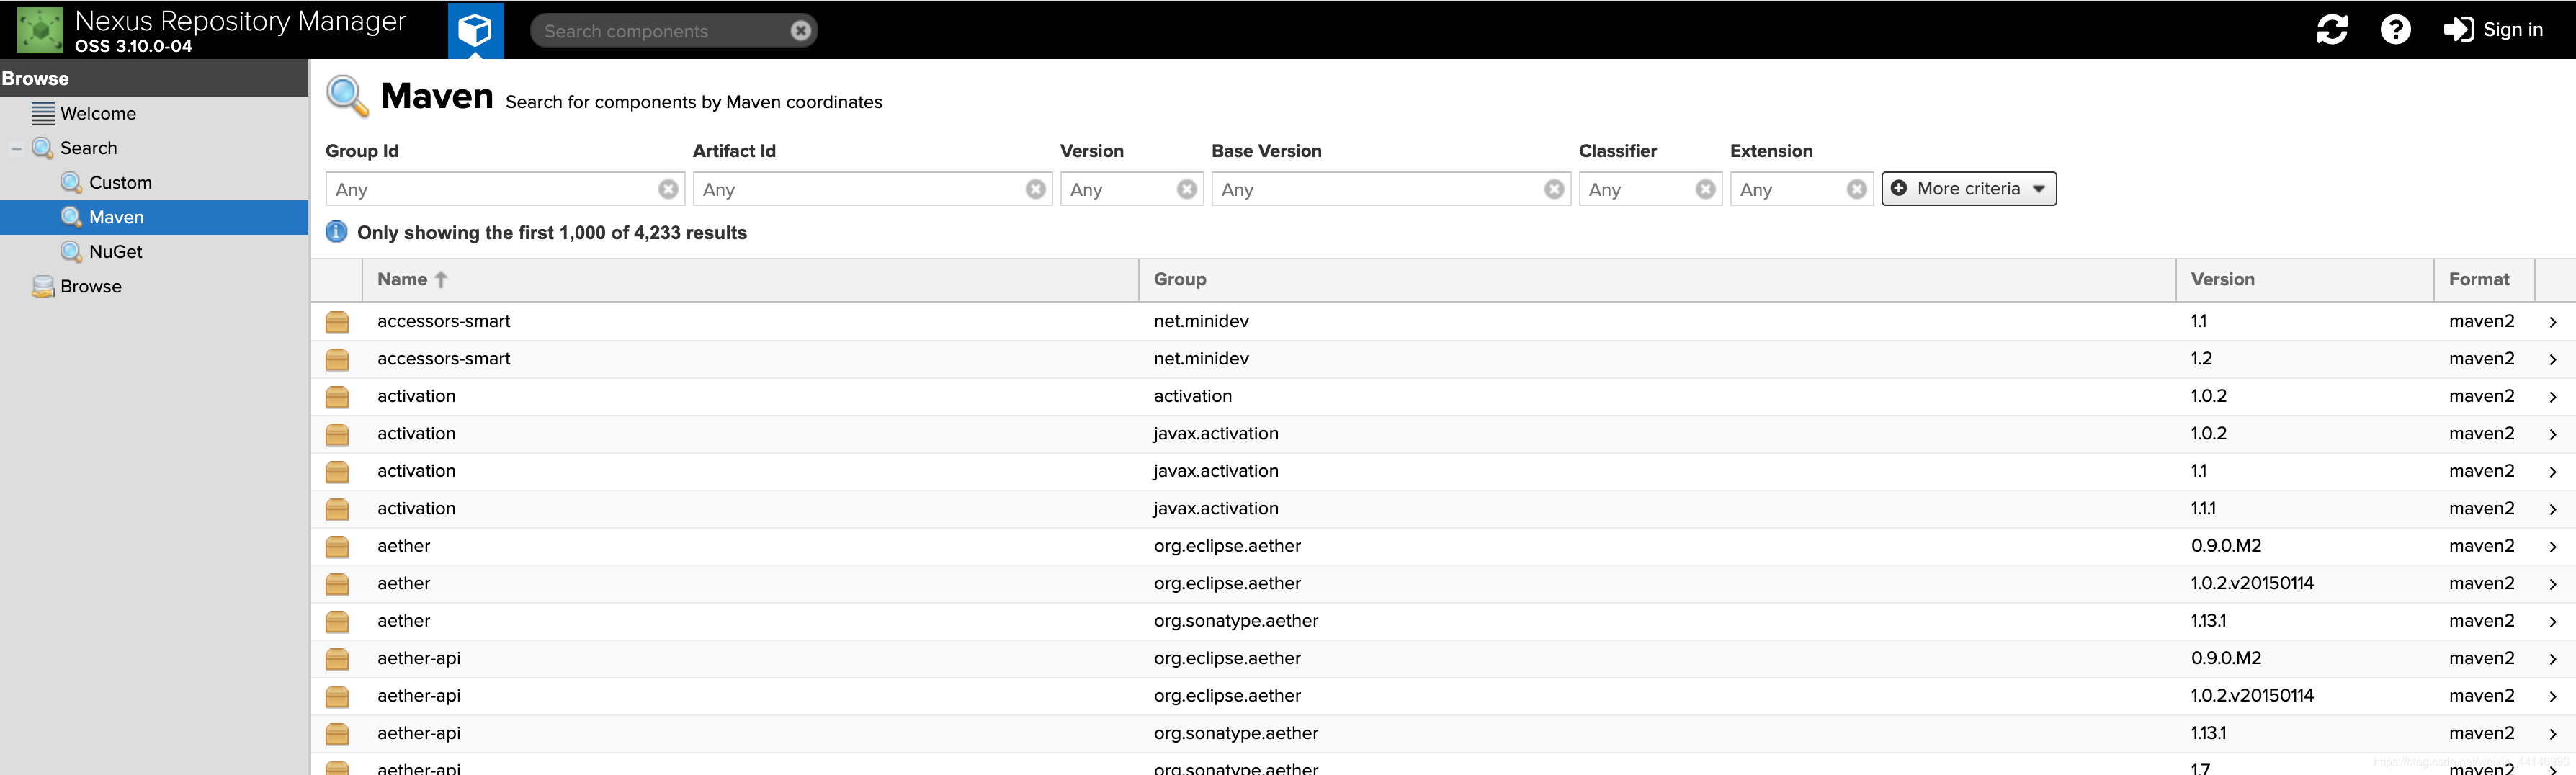Click into the Search components field

(x=660, y=31)
